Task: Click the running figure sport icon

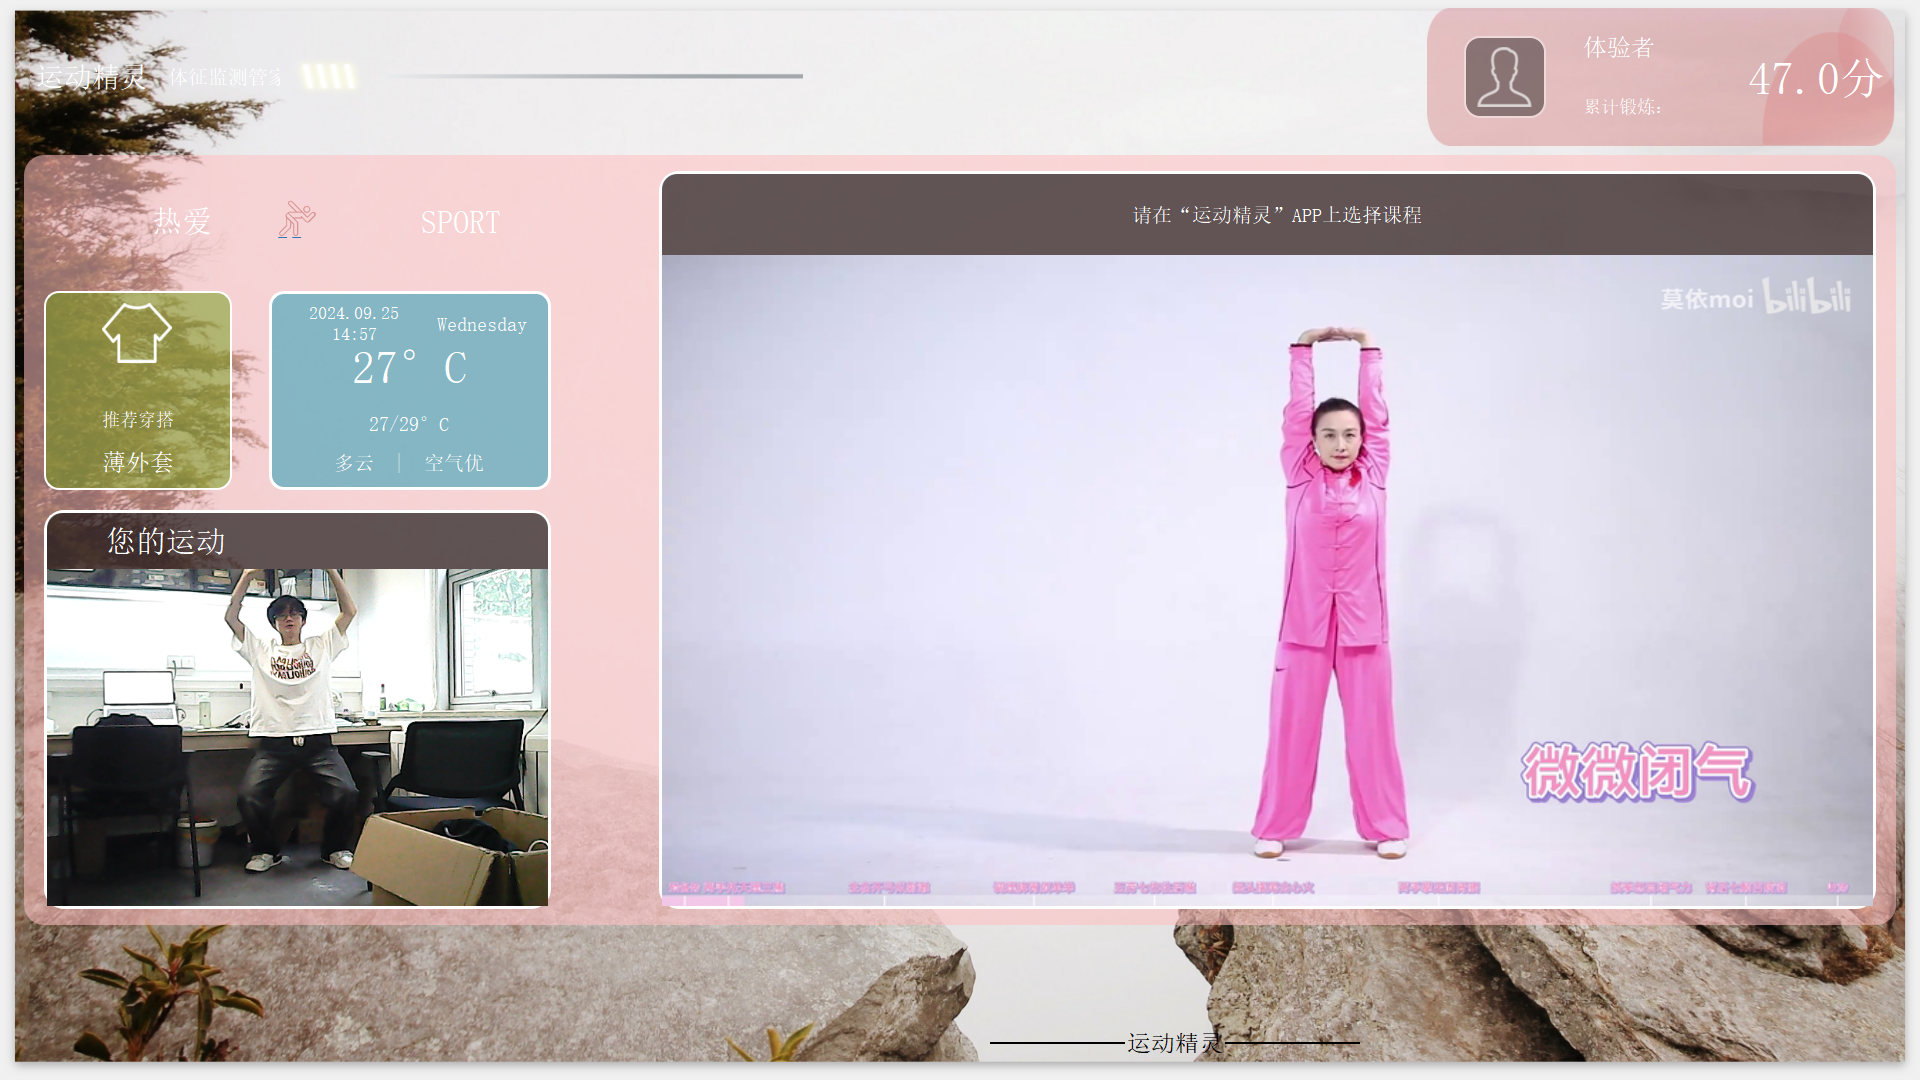Action: (x=296, y=220)
